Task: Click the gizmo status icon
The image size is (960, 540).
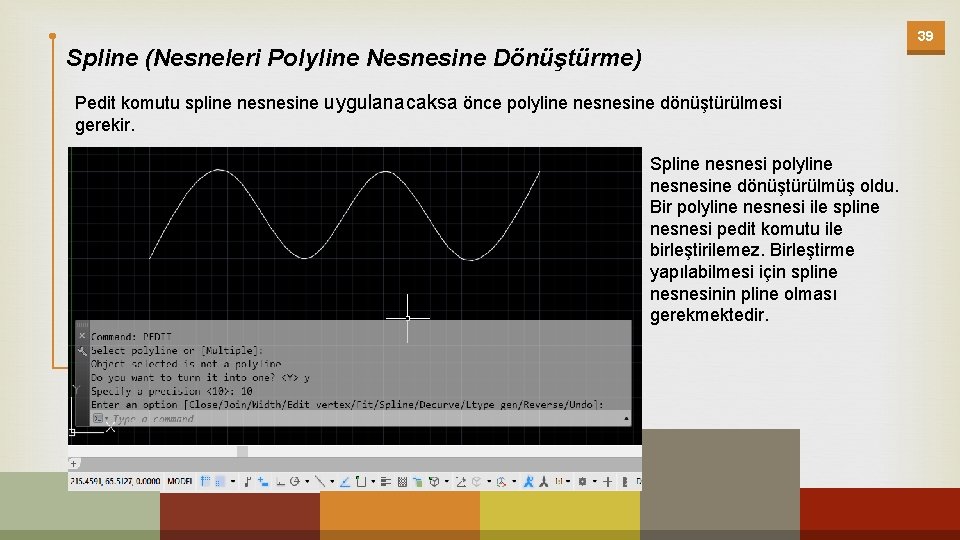Action: point(501,482)
